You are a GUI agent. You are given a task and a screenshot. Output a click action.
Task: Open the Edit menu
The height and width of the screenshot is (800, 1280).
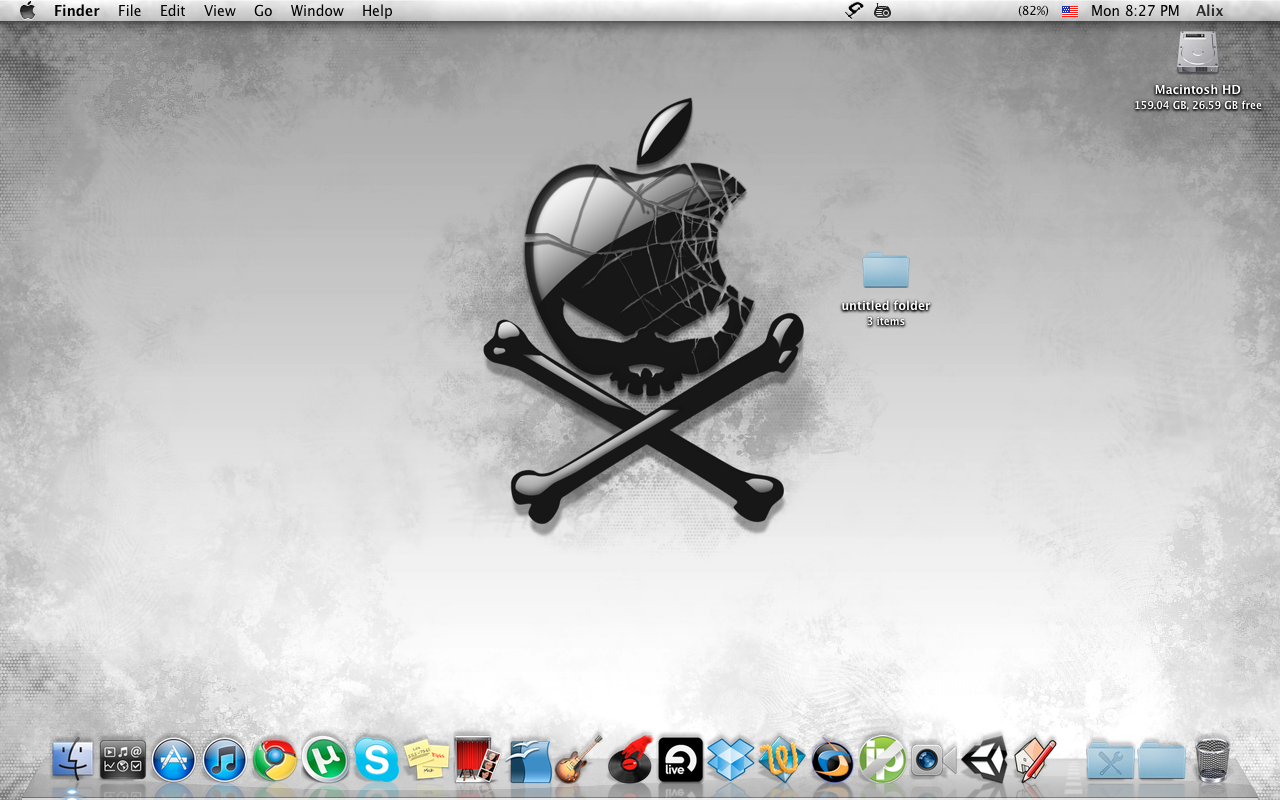coord(173,11)
